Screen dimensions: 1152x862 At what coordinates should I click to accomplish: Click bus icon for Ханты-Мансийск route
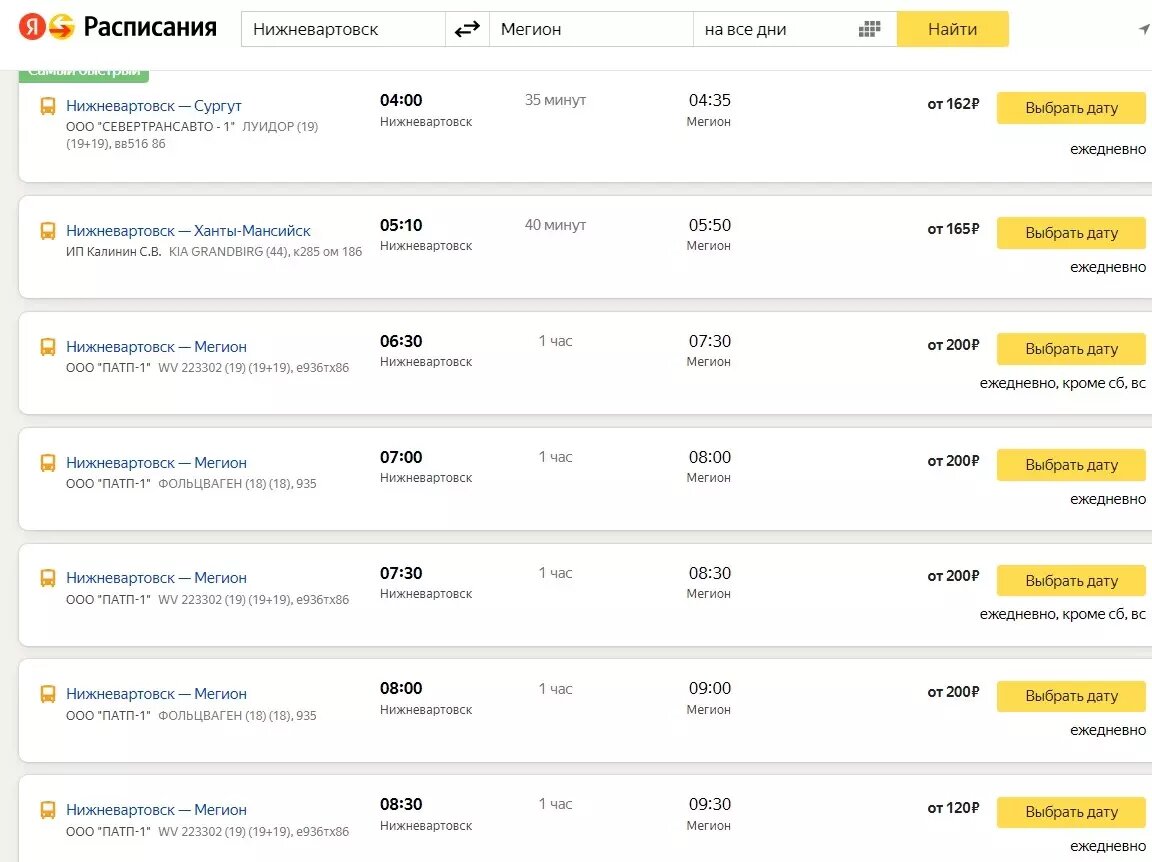click(48, 231)
